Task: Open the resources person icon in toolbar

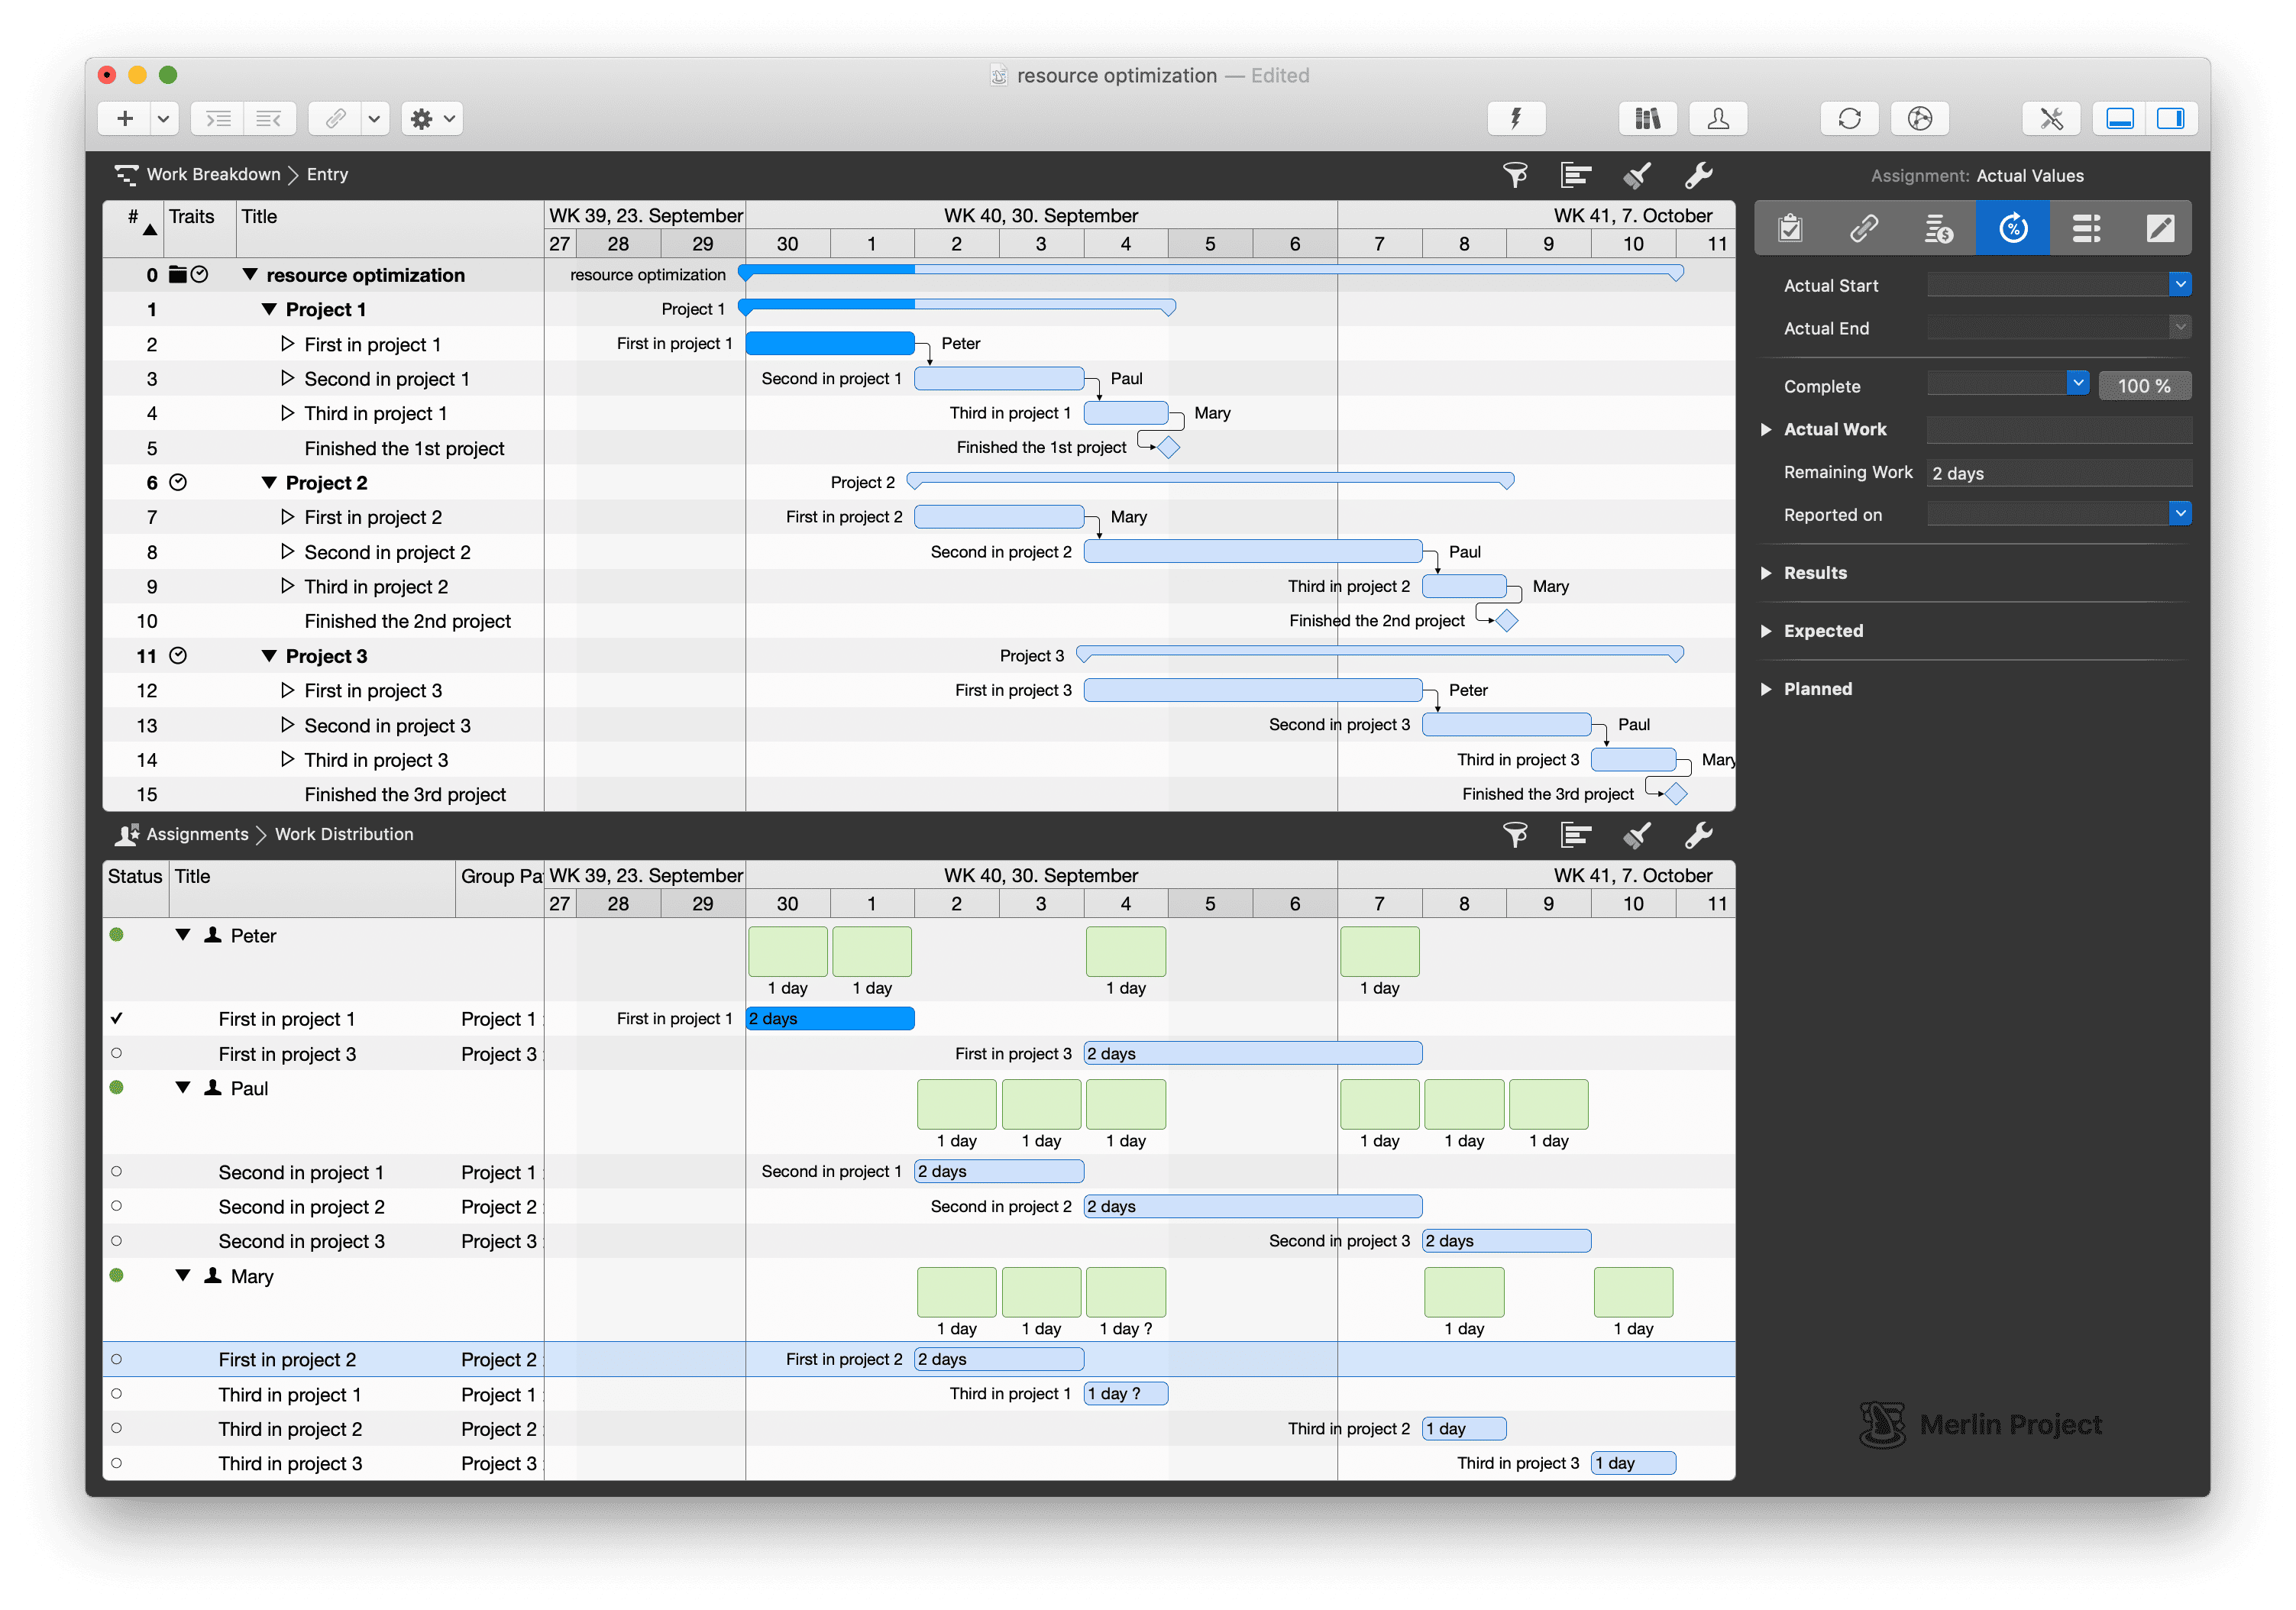Action: (1717, 118)
